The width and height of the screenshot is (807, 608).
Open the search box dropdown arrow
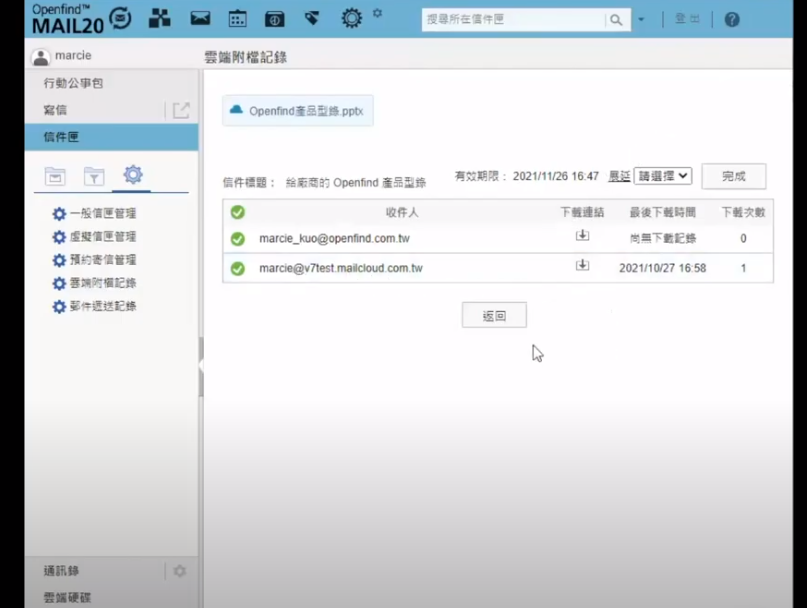641,19
